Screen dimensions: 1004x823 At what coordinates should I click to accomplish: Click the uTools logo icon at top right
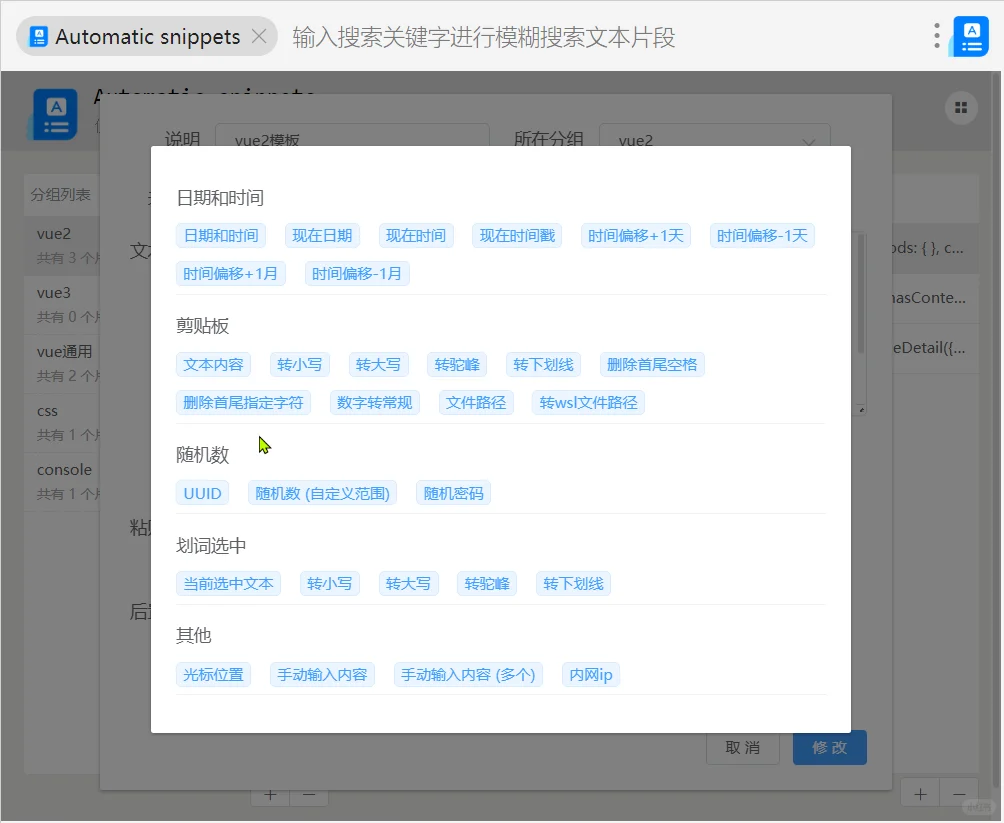pos(972,35)
